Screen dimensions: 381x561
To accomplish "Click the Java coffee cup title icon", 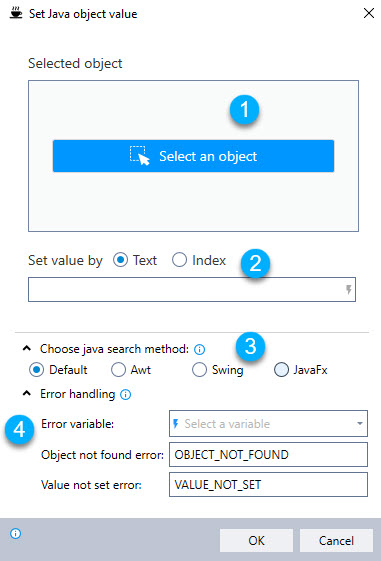I will (x=16, y=14).
